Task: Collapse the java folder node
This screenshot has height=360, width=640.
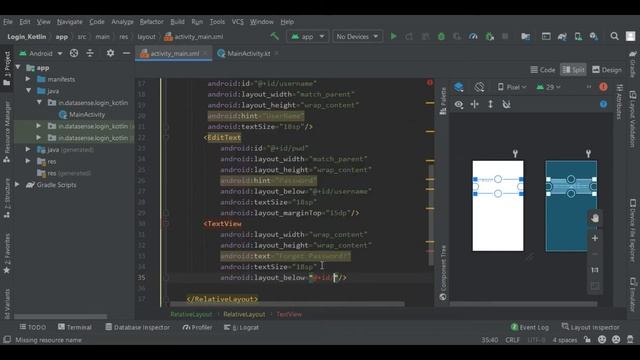Action: [29, 91]
